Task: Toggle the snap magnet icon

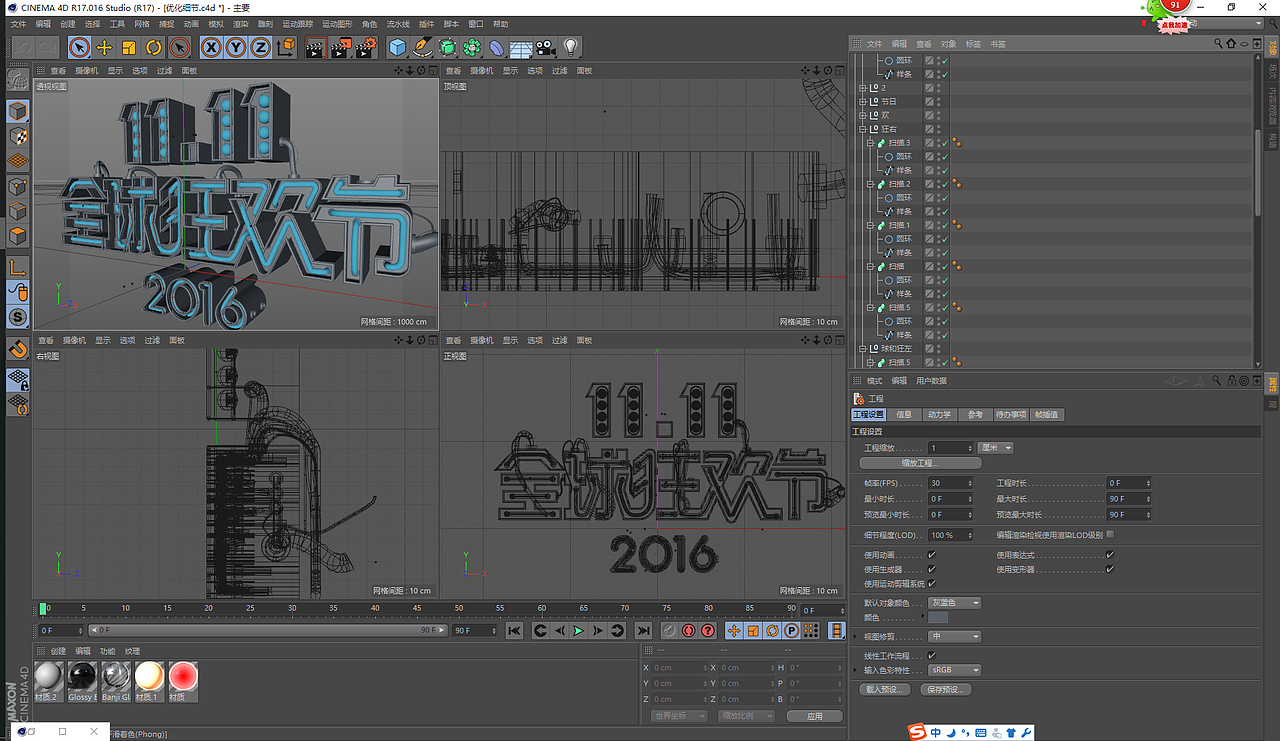Action: click(18, 349)
